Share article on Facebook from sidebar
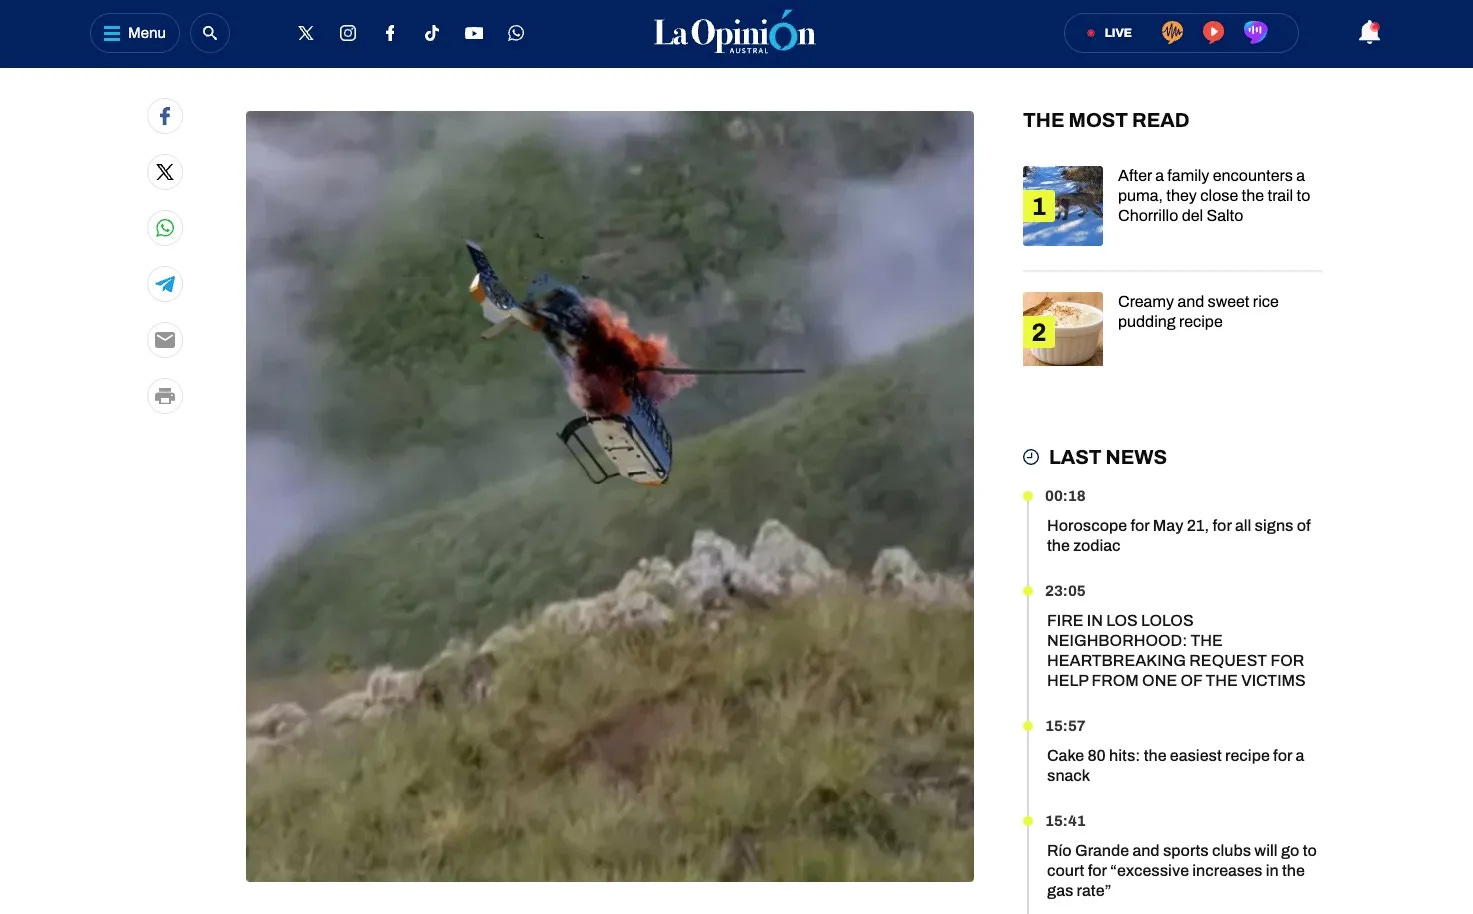Viewport: 1473px width, 914px height. point(165,116)
